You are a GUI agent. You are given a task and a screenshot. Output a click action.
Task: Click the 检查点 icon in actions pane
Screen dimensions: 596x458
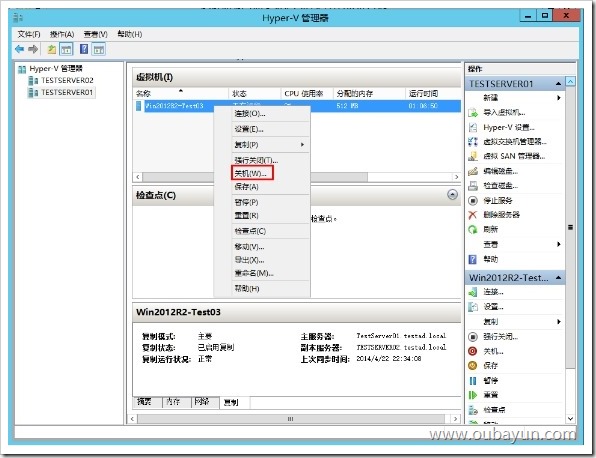473,410
